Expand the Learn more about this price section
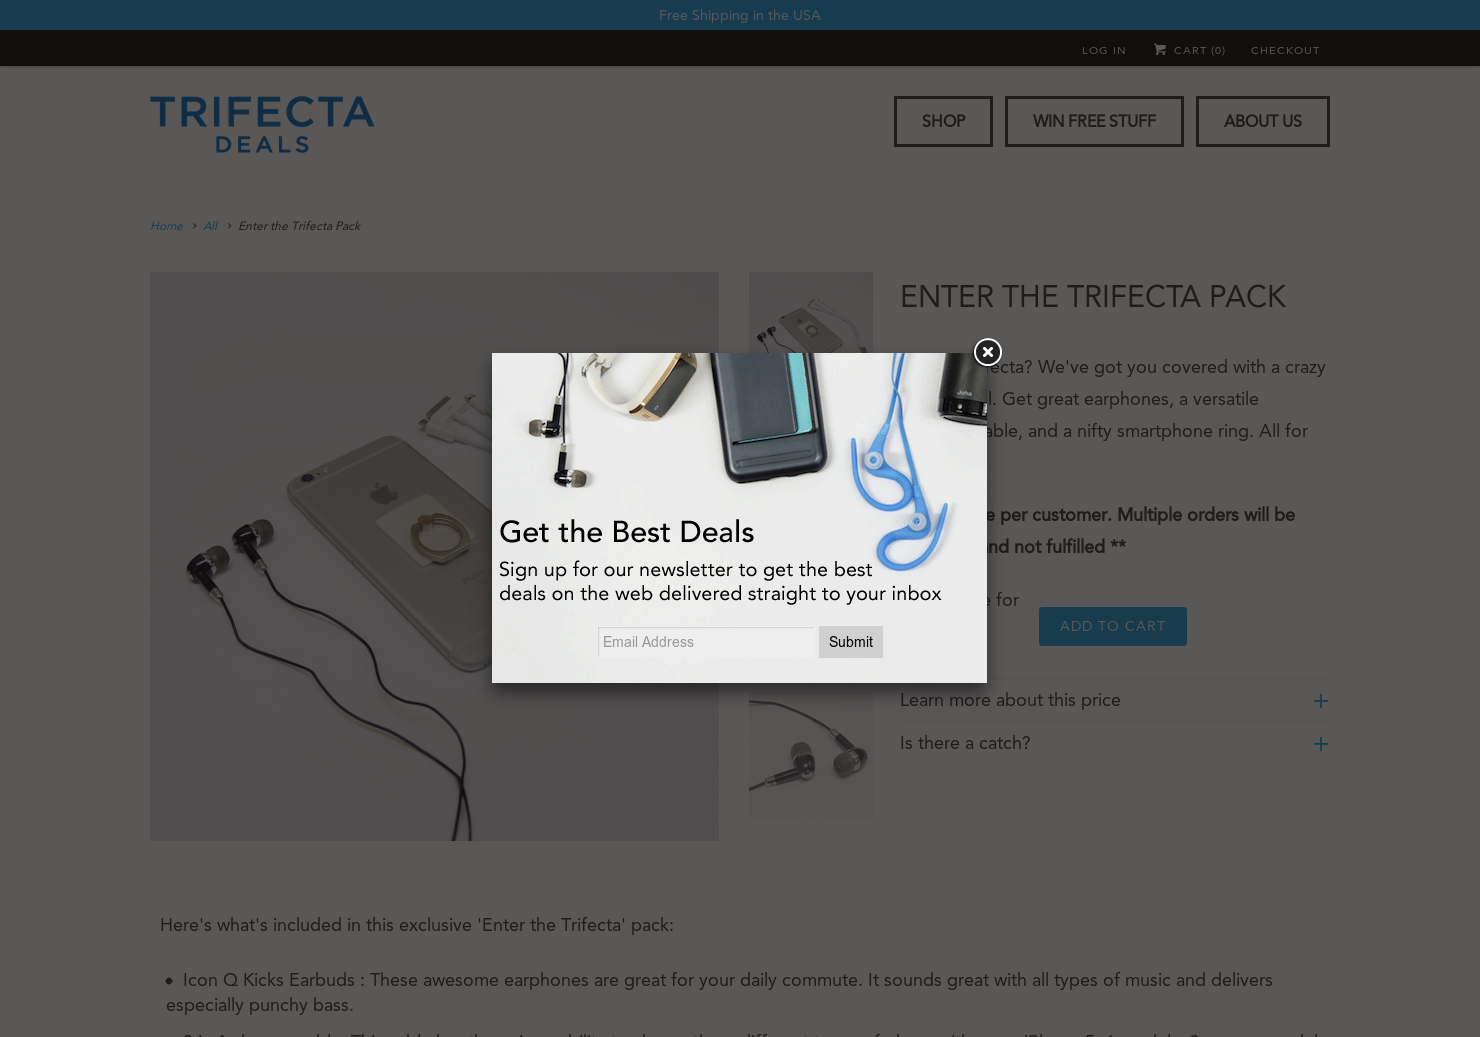The image size is (1480, 1037). pos(1114,700)
